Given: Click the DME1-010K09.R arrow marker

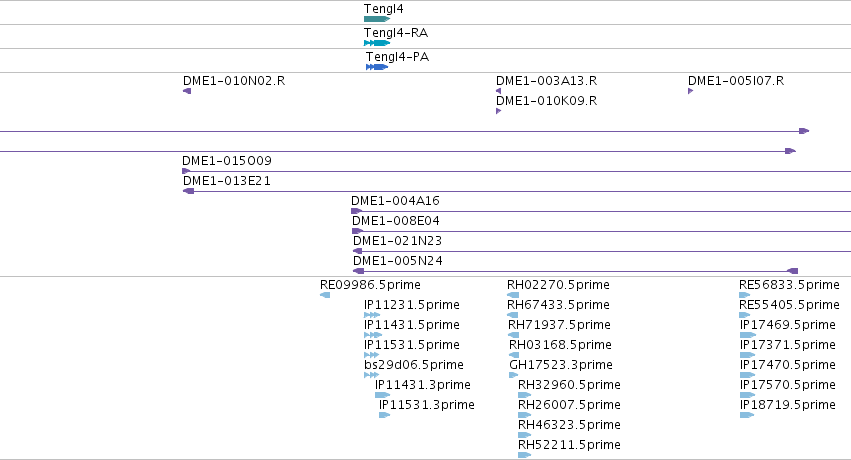Looking at the screenshot, I should tap(498, 111).
